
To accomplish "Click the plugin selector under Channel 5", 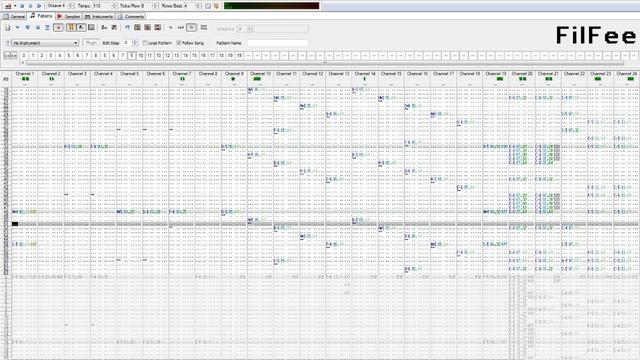I will pyautogui.click(x=129, y=84).
